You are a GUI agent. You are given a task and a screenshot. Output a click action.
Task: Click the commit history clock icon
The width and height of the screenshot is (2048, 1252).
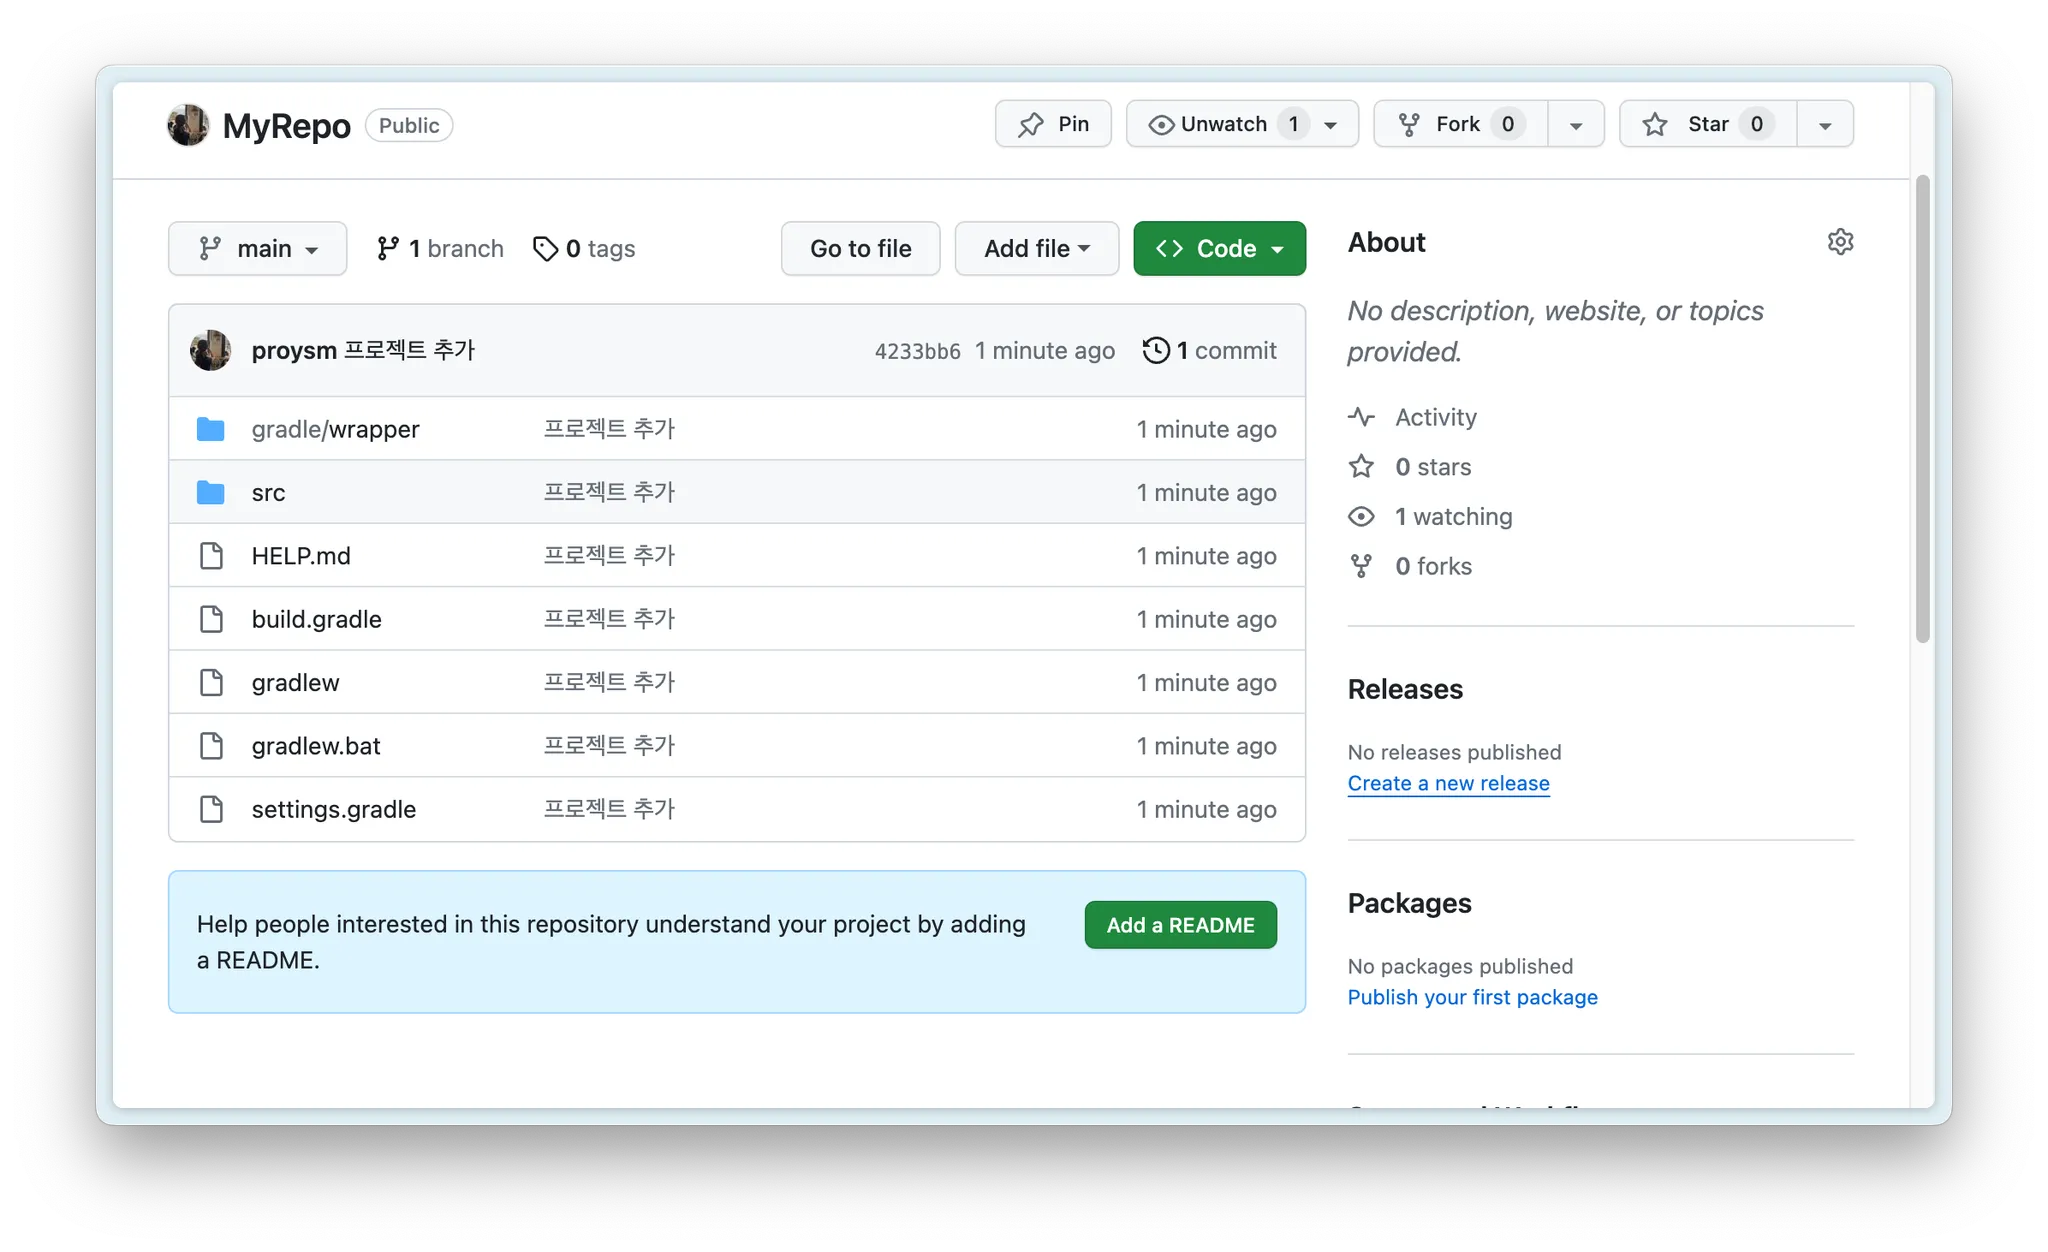click(1156, 351)
